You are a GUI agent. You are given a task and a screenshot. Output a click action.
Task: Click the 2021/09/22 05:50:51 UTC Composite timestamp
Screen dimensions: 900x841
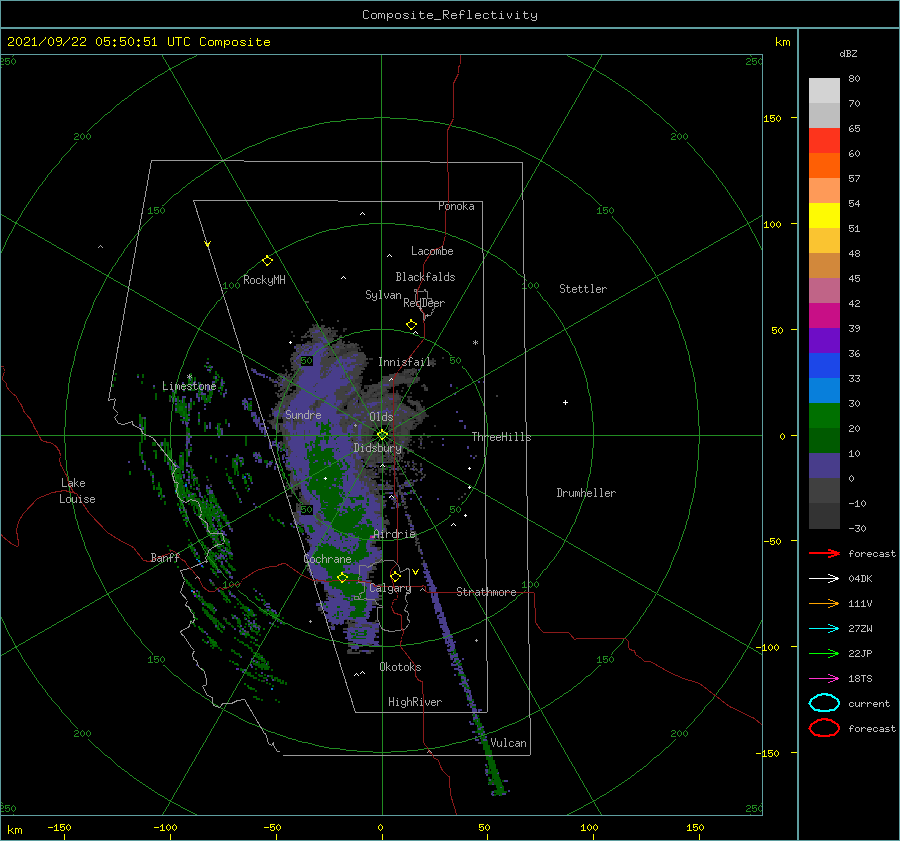click(139, 42)
